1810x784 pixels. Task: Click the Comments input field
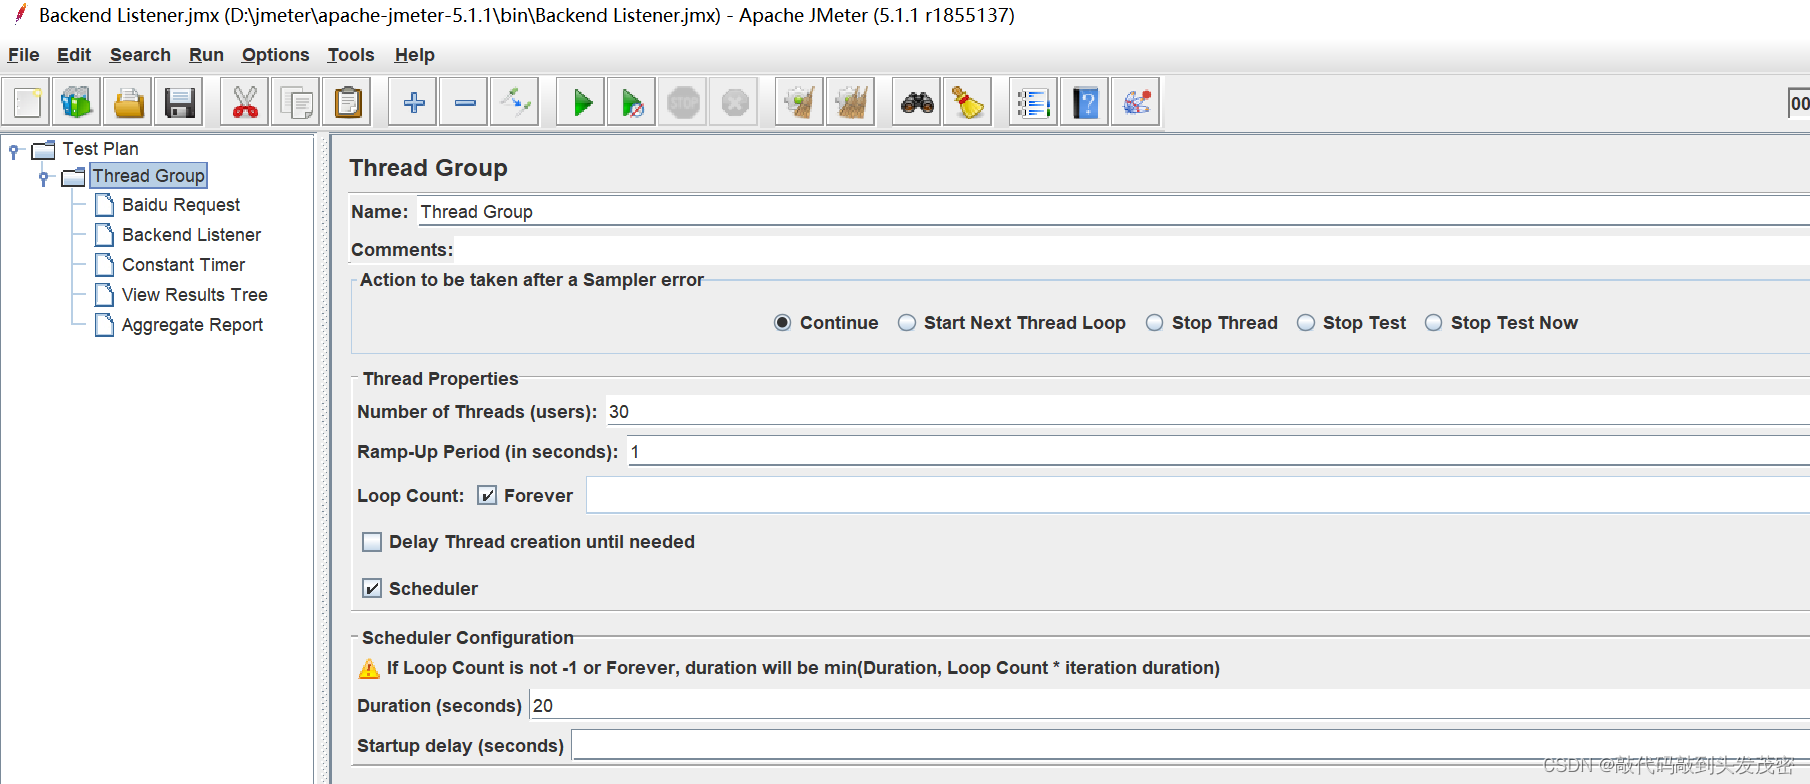tap(1133, 250)
